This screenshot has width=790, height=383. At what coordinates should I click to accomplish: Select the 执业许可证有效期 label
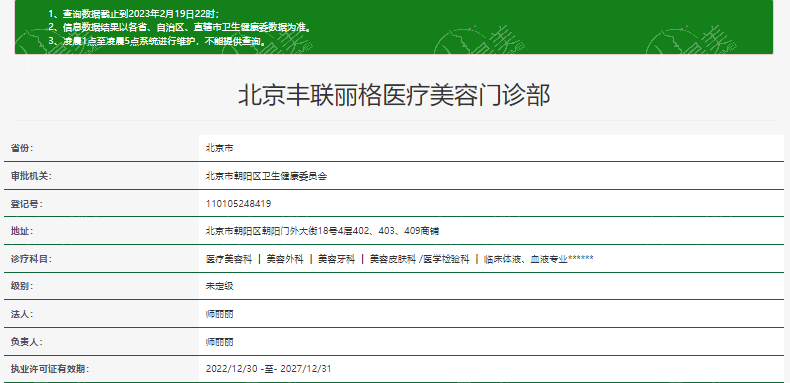coord(50,369)
